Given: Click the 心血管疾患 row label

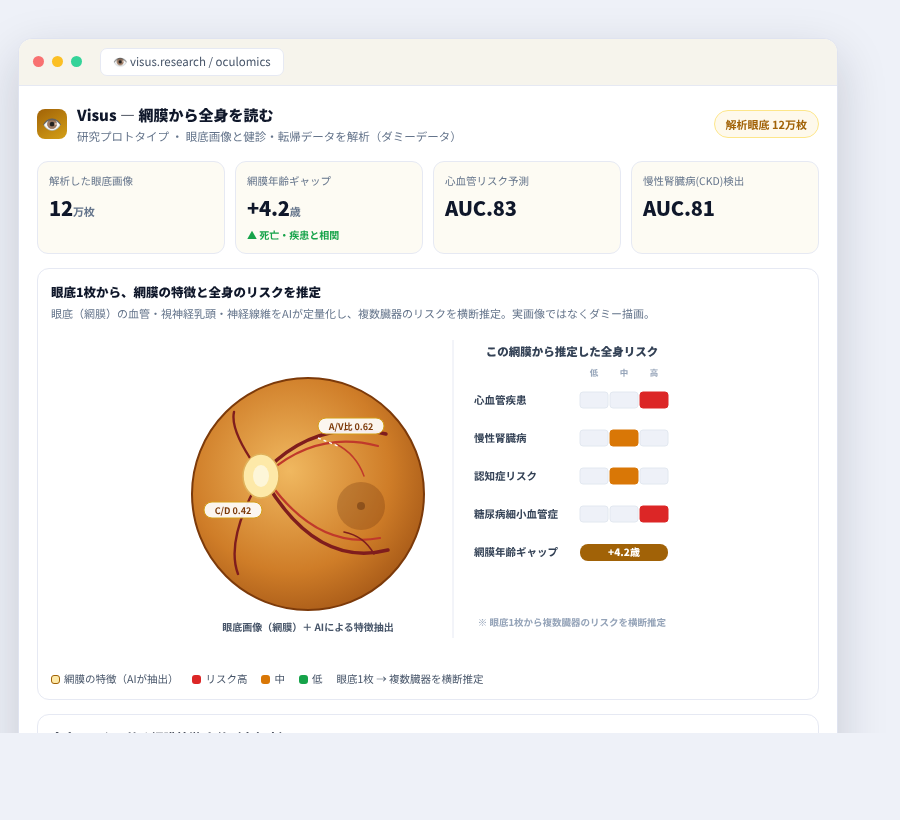Looking at the screenshot, I should pyautogui.click(x=500, y=400).
